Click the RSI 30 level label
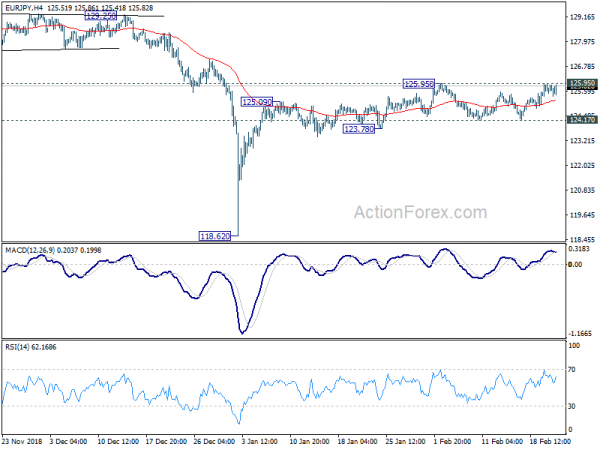The image size is (600, 450). pyautogui.click(x=571, y=406)
